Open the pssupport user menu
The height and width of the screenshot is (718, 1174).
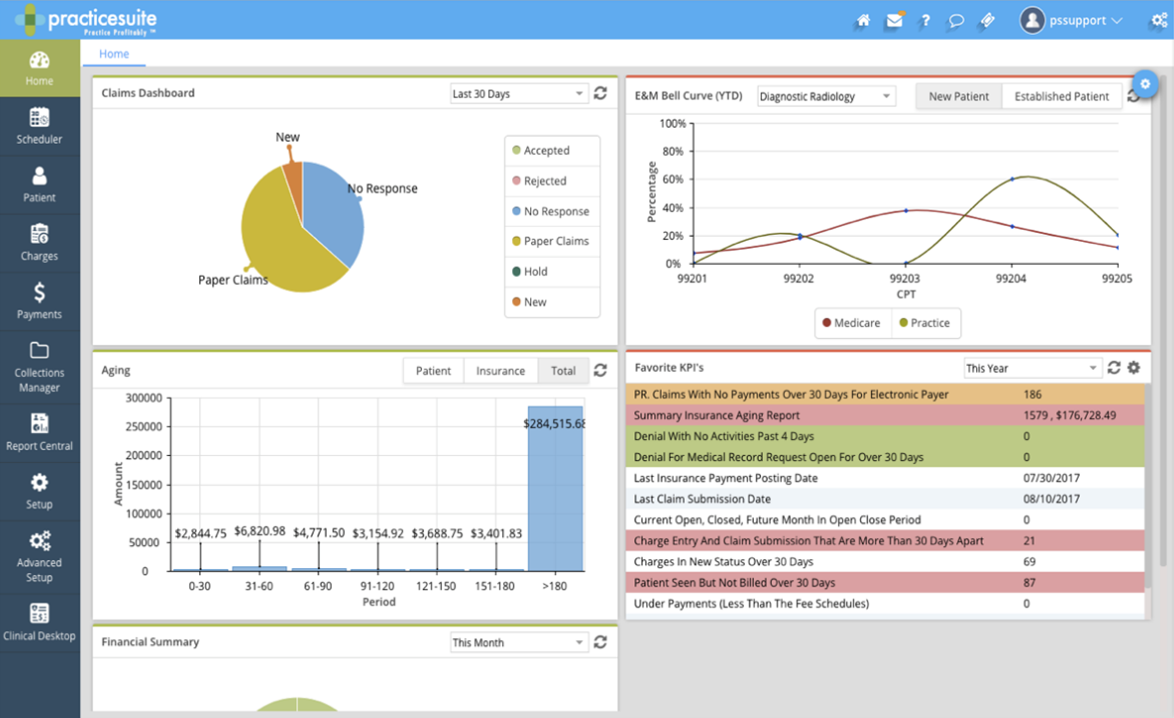[1076, 20]
